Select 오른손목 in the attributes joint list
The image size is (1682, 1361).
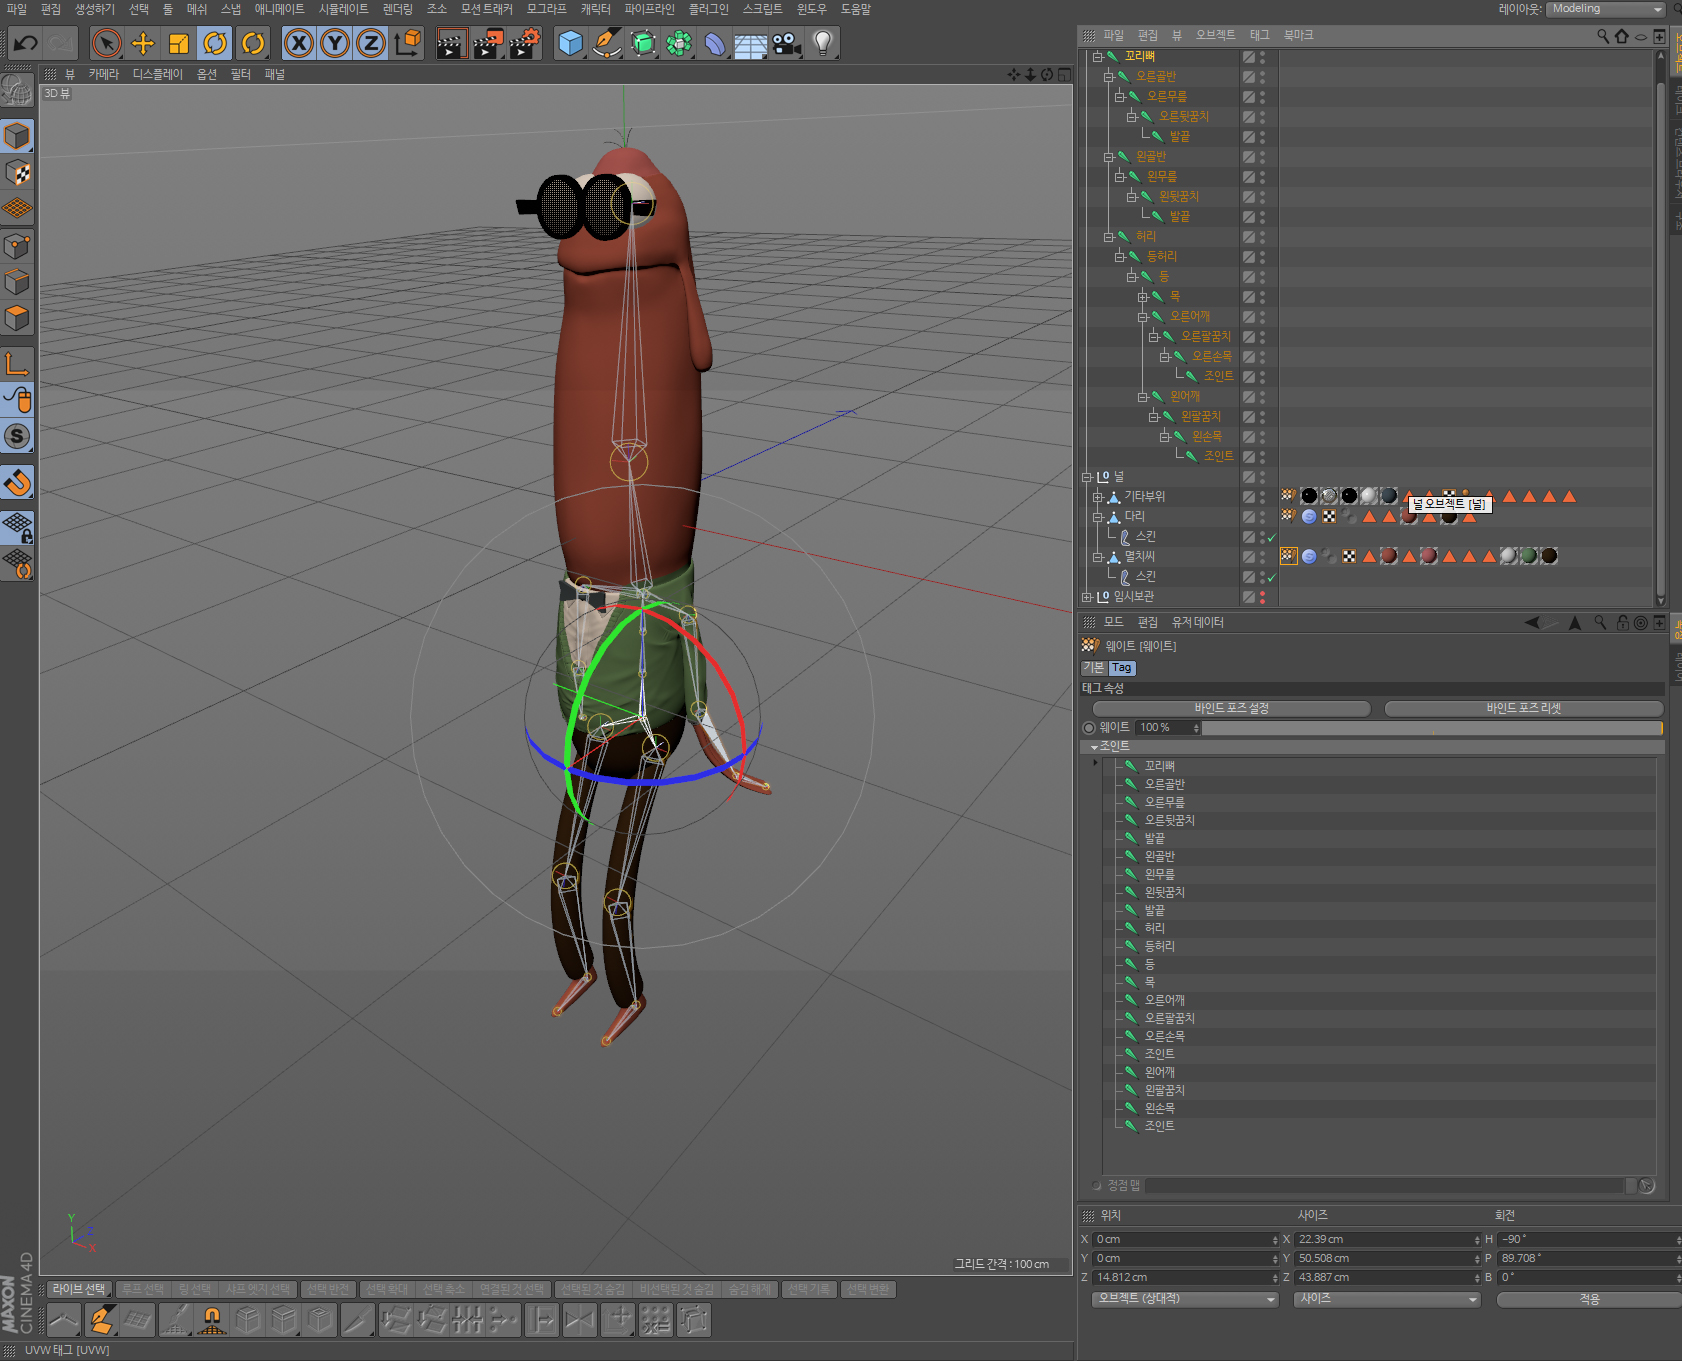point(1164,1036)
